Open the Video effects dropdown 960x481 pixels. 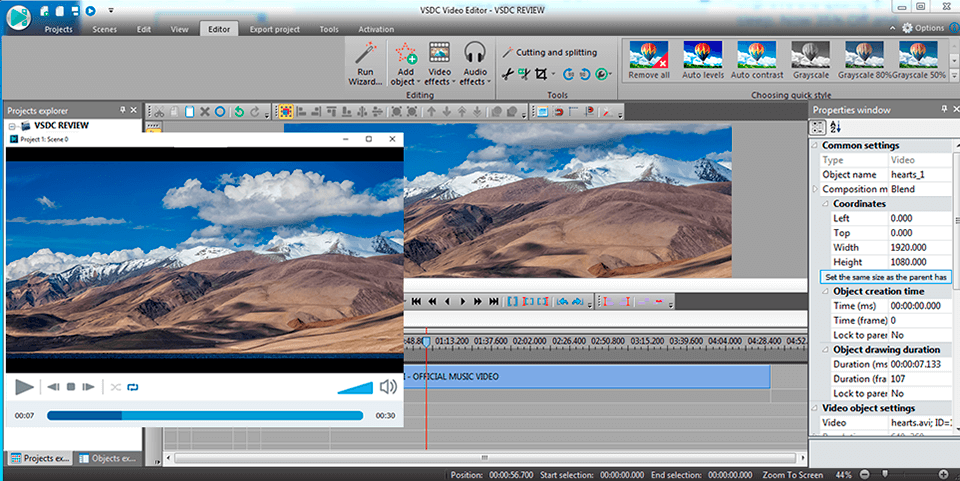(x=439, y=64)
